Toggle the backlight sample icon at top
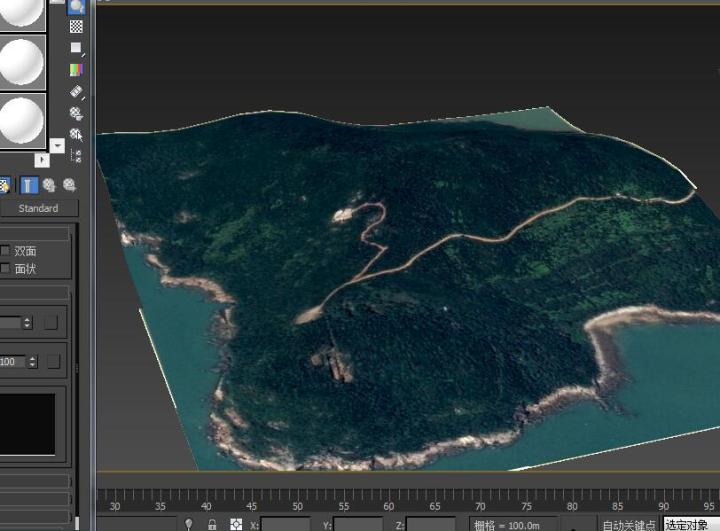The width and height of the screenshot is (720, 531). click(x=76, y=6)
